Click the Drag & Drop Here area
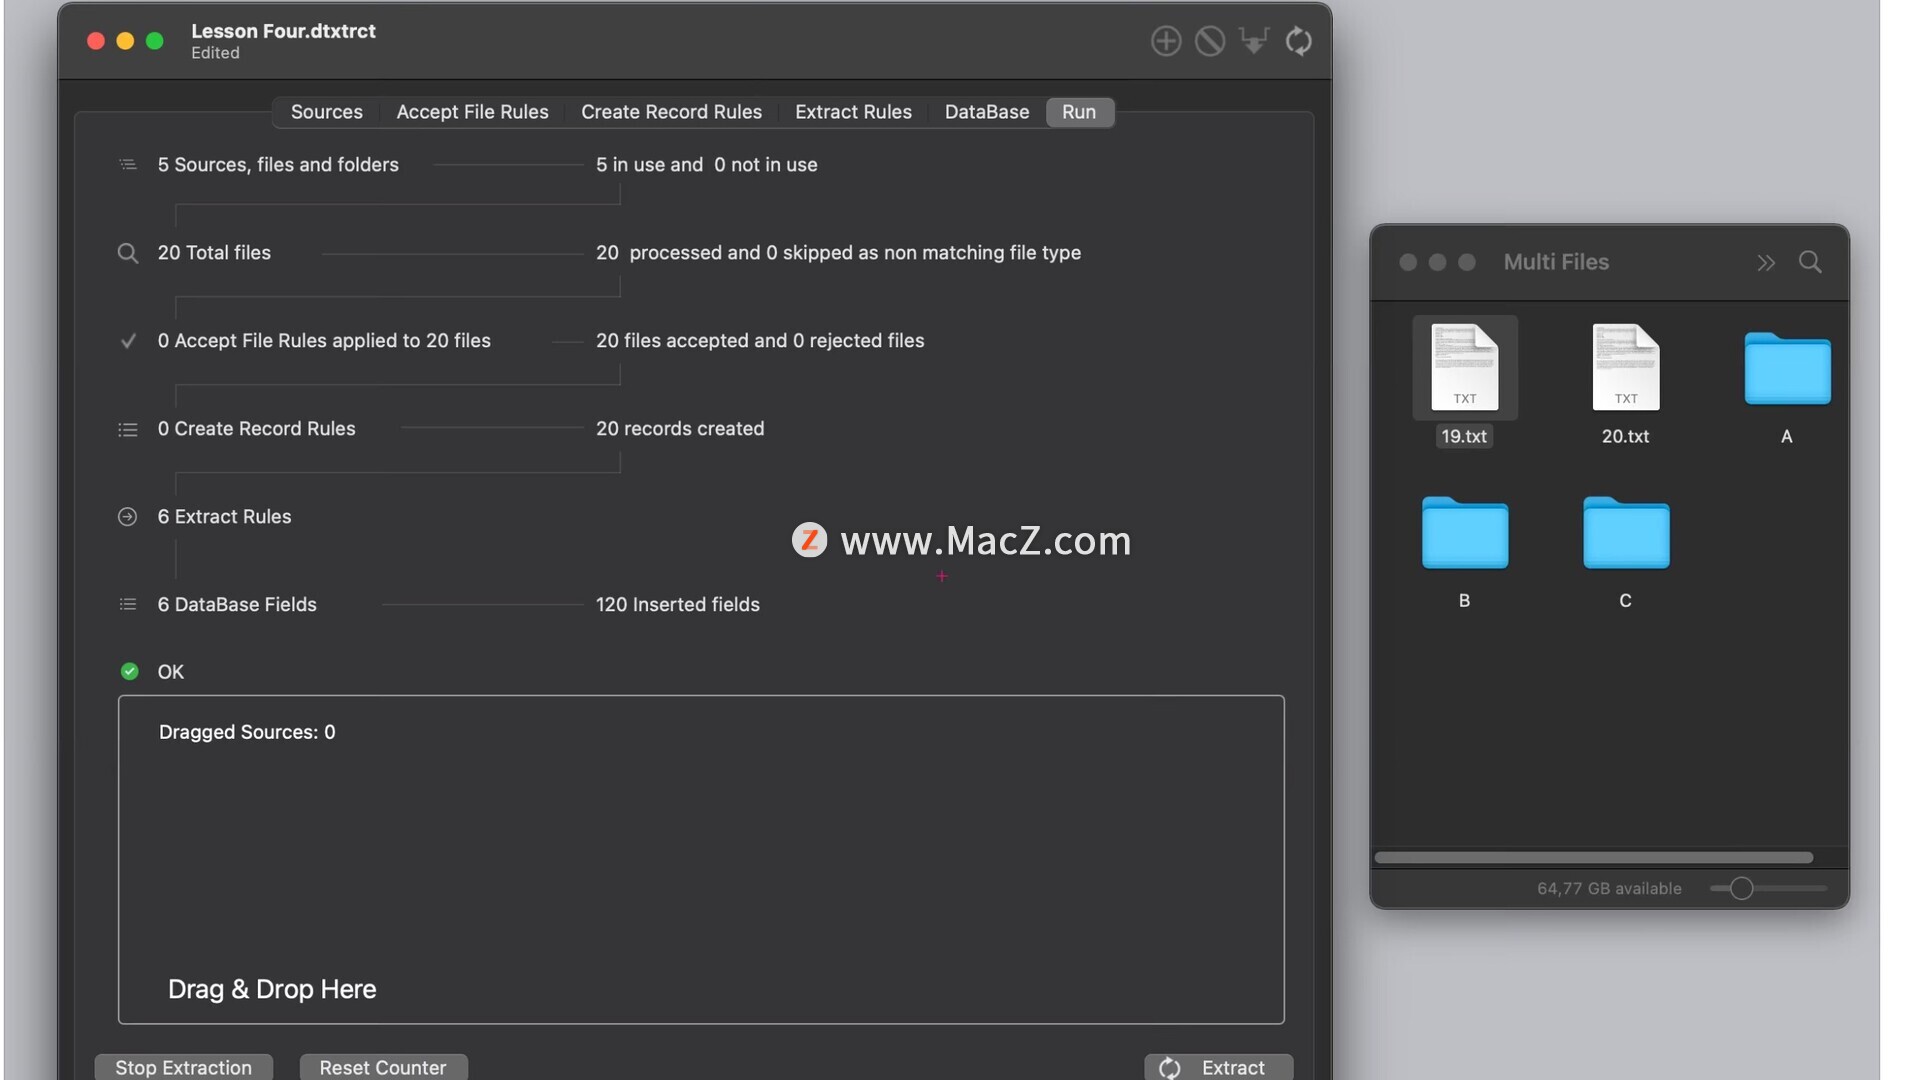Viewport: 1920px width, 1080px height. click(x=701, y=859)
